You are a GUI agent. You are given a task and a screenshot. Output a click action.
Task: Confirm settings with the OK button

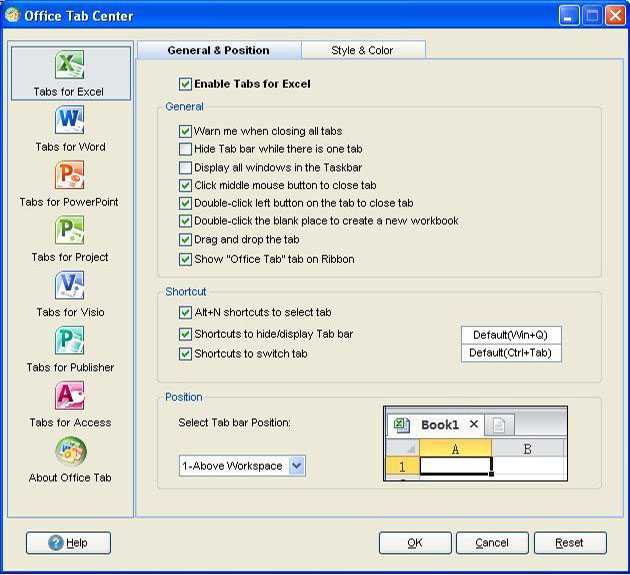tap(415, 543)
